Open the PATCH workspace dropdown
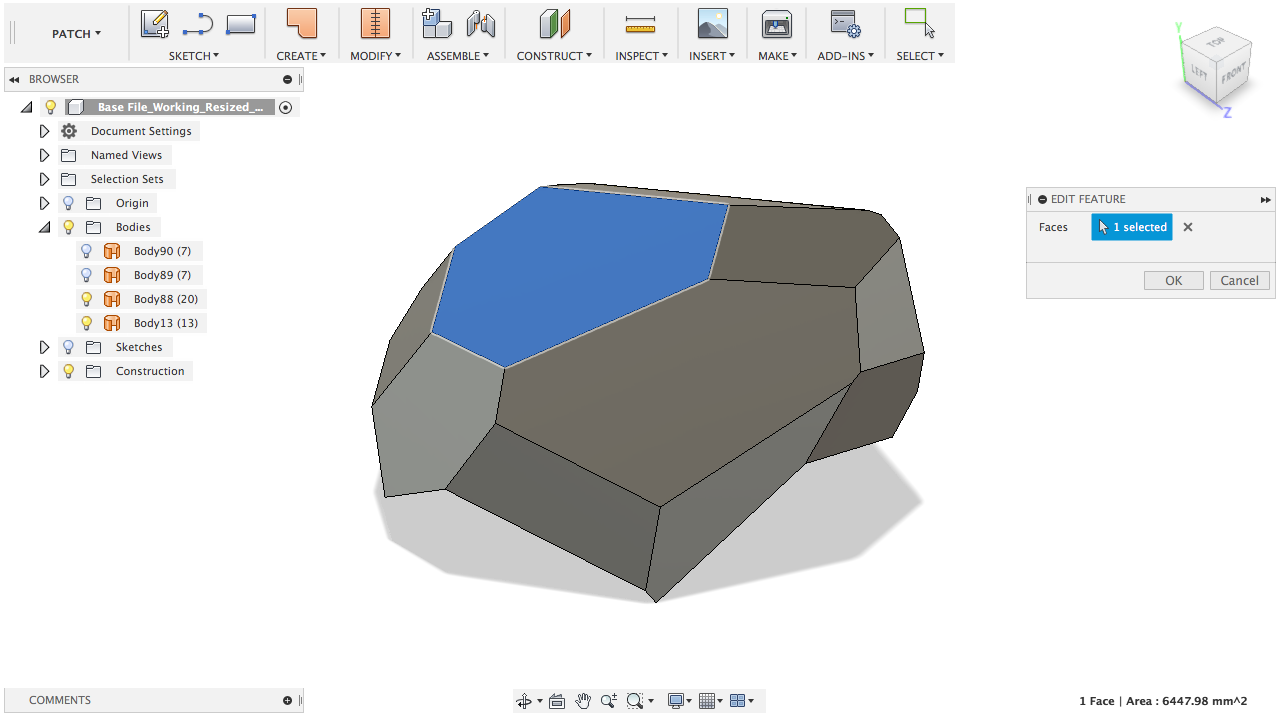 [77, 34]
